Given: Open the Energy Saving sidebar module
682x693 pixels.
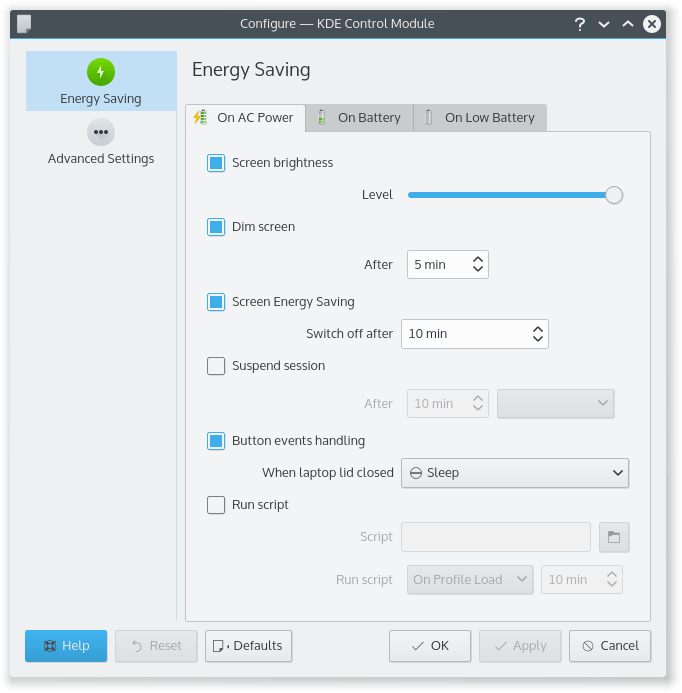Looking at the screenshot, I should (101, 81).
